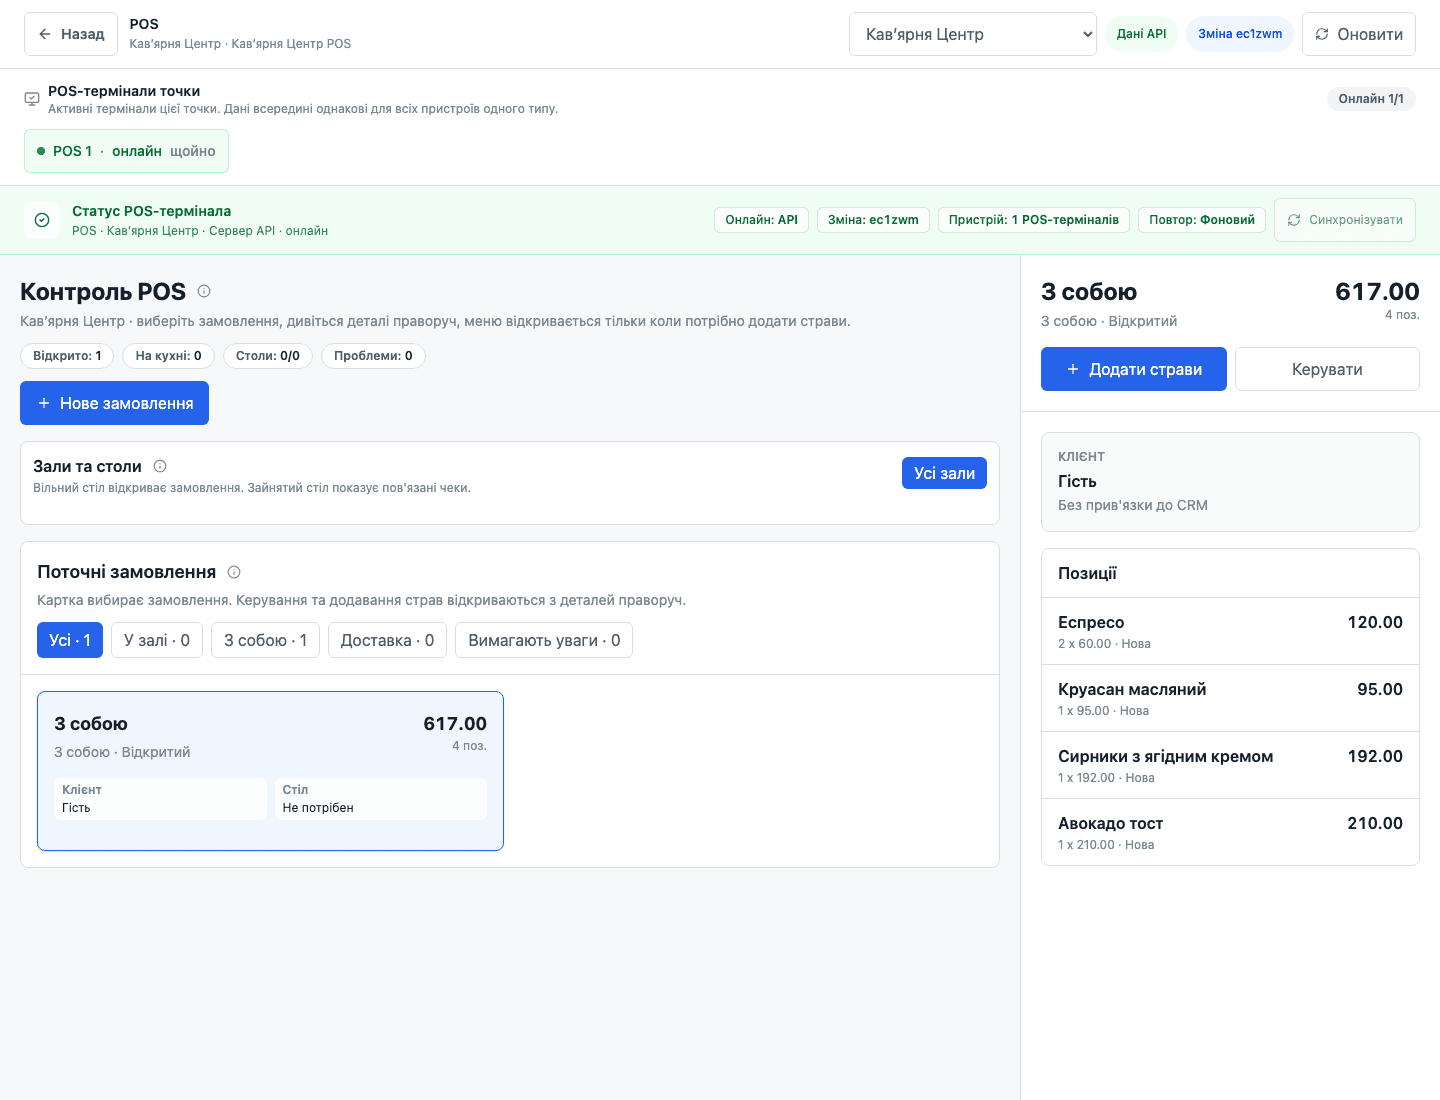
Task: Select the З собою 617.00 order card
Action: pyautogui.click(x=270, y=771)
